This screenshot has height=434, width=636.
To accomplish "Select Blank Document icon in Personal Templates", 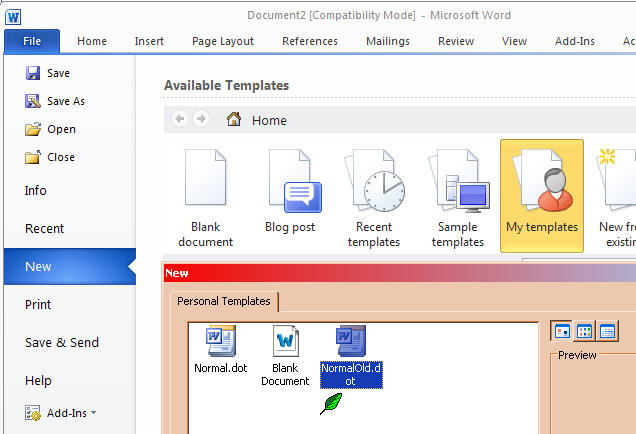I will click(x=285, y=341).
